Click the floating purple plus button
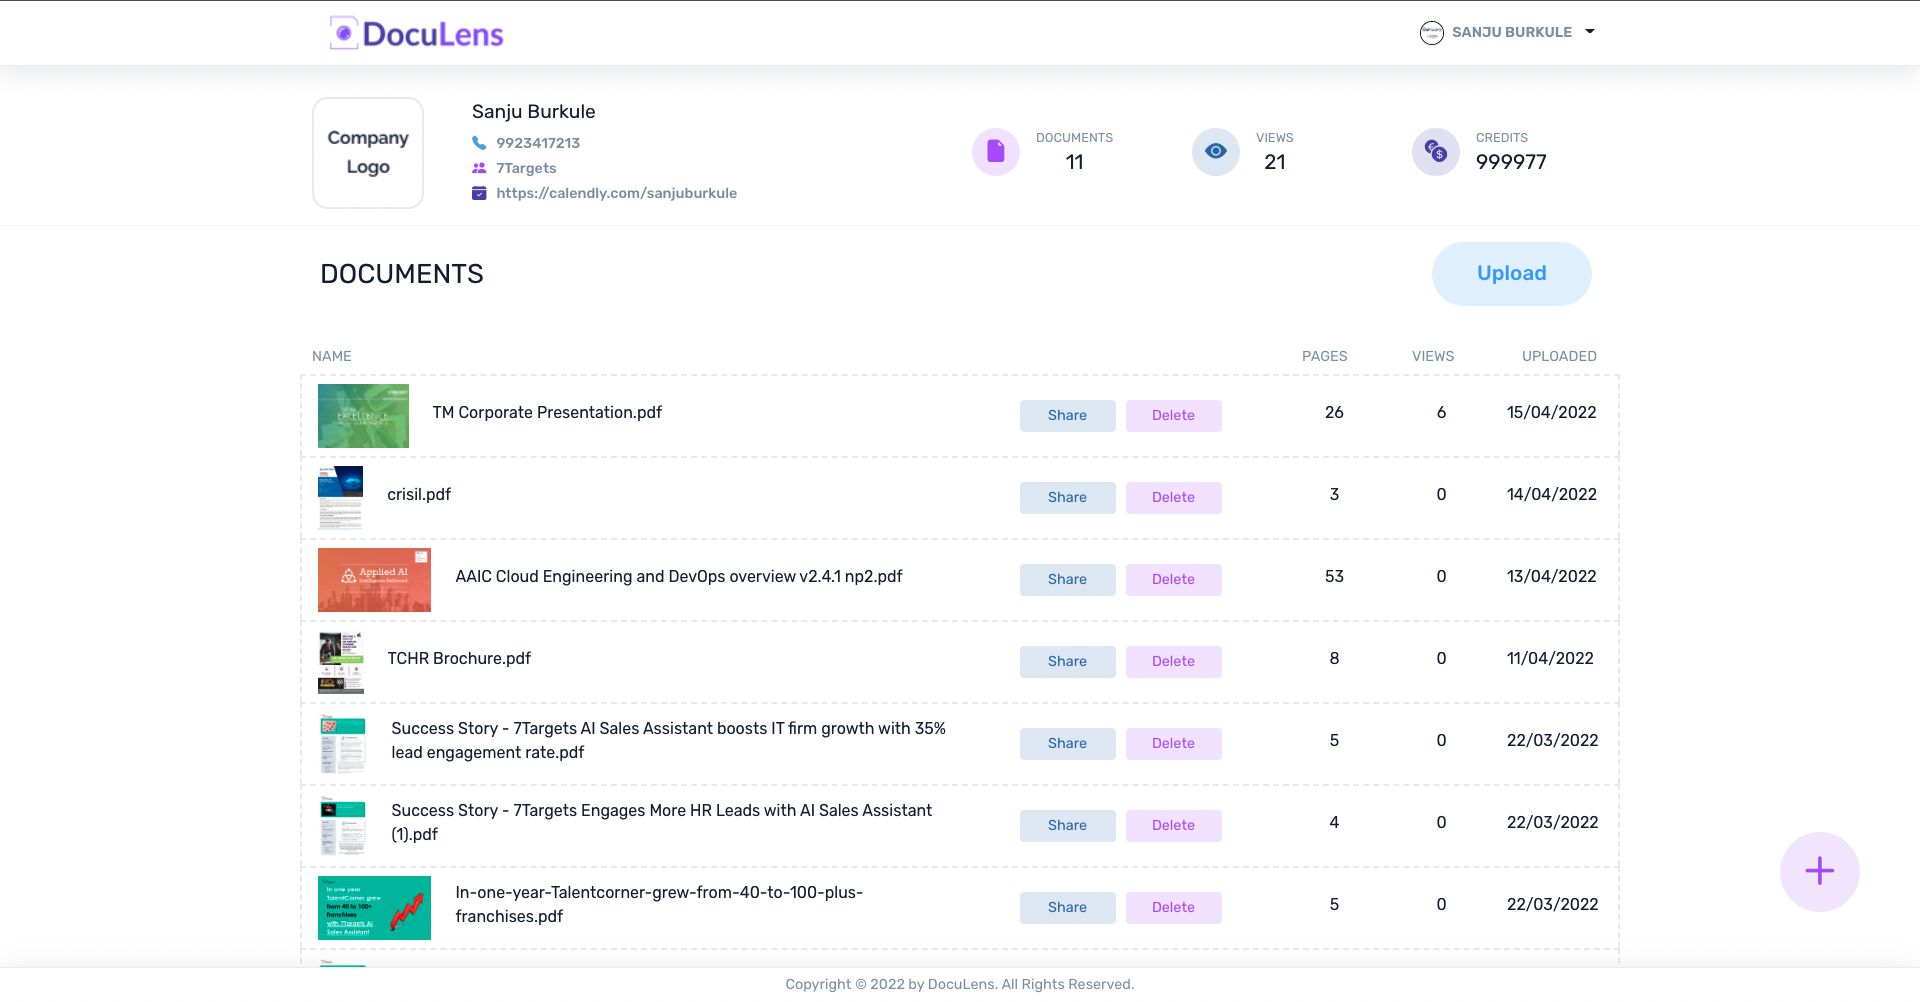 (x=1819, y=871)
